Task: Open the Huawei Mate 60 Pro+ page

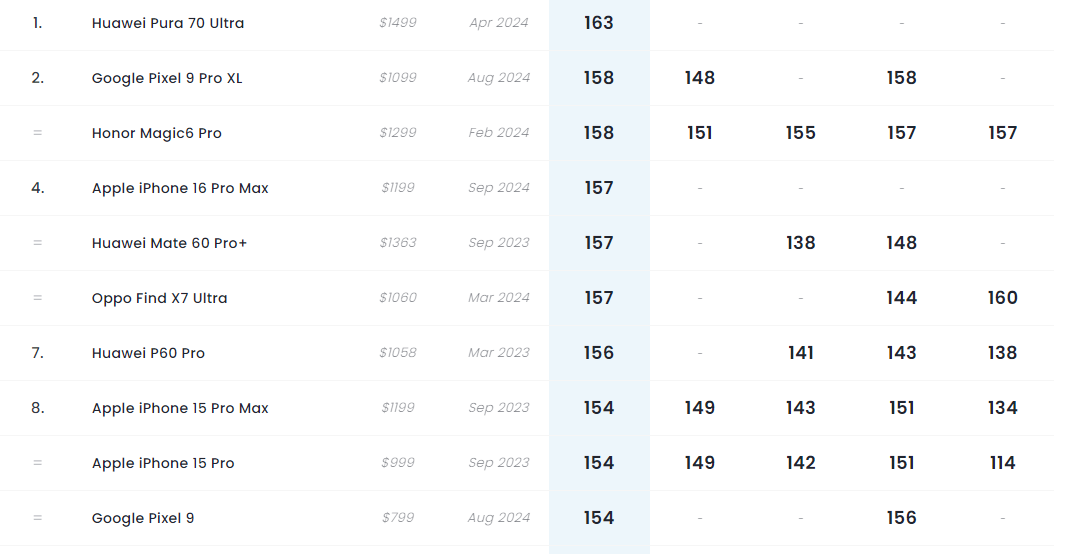Action: 169,243
